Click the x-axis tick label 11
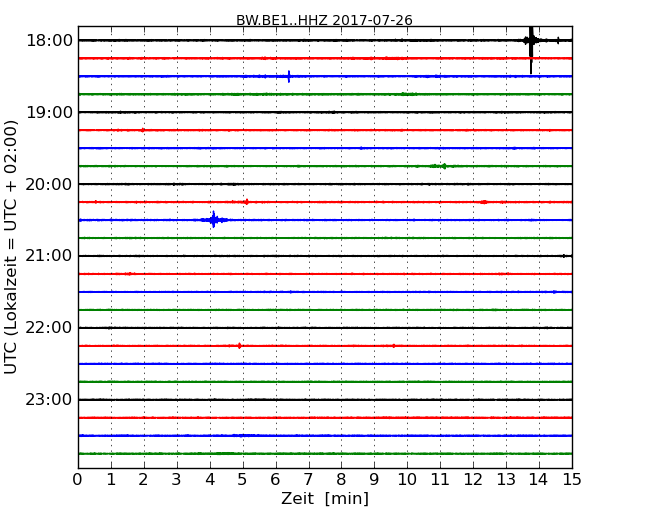 [x=440, y=479]
